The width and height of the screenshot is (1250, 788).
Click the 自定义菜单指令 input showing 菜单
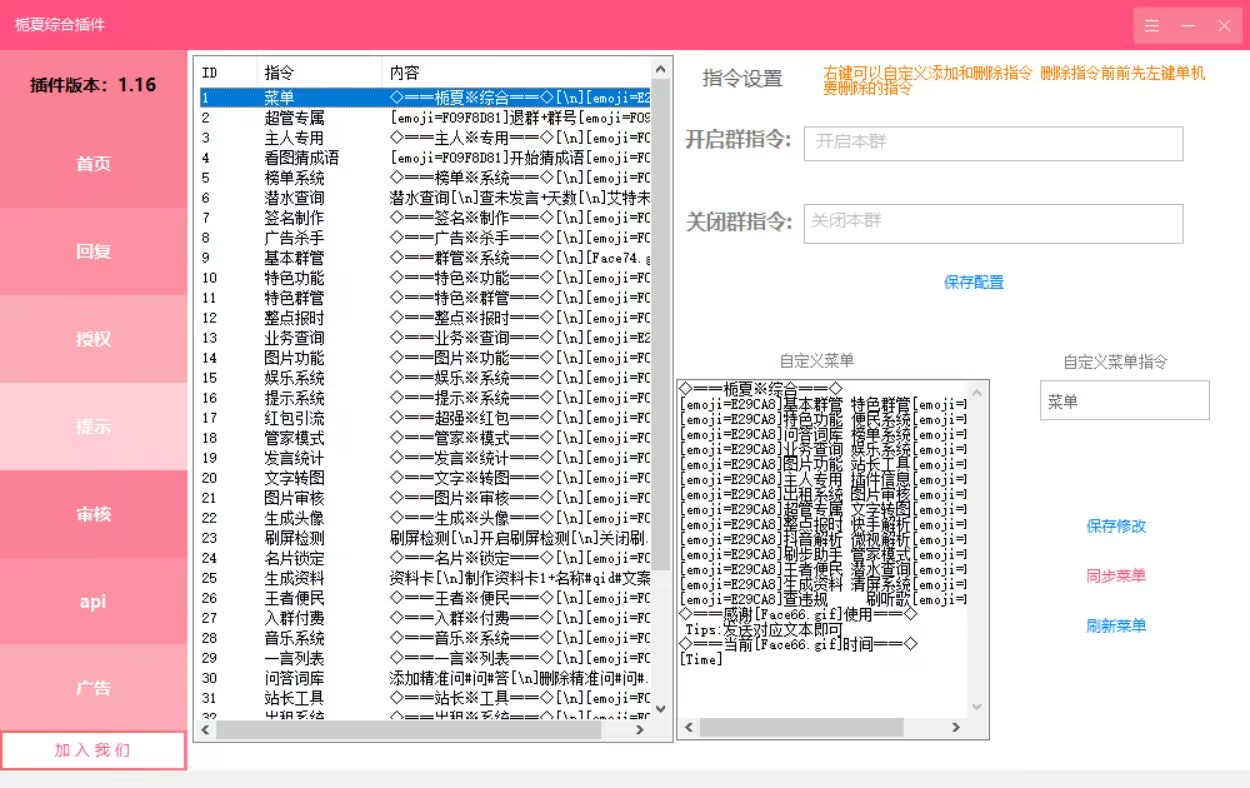coord(1124,400)
